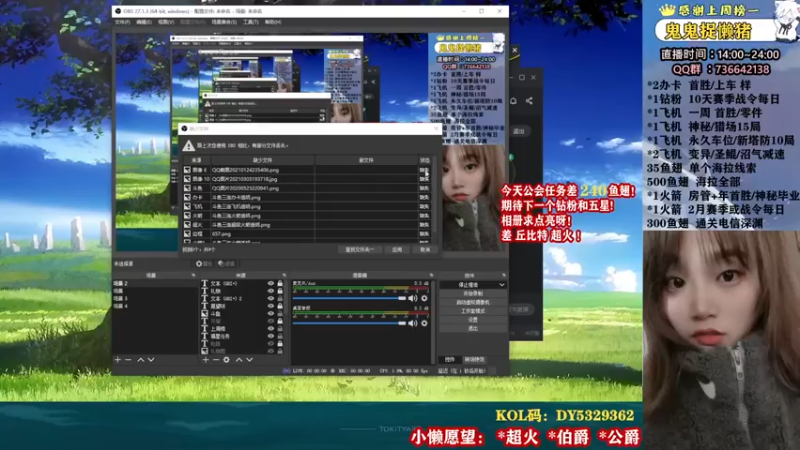
Task: Select 场景 2 in the Scenes list
Action: click(x=155, y=283)
